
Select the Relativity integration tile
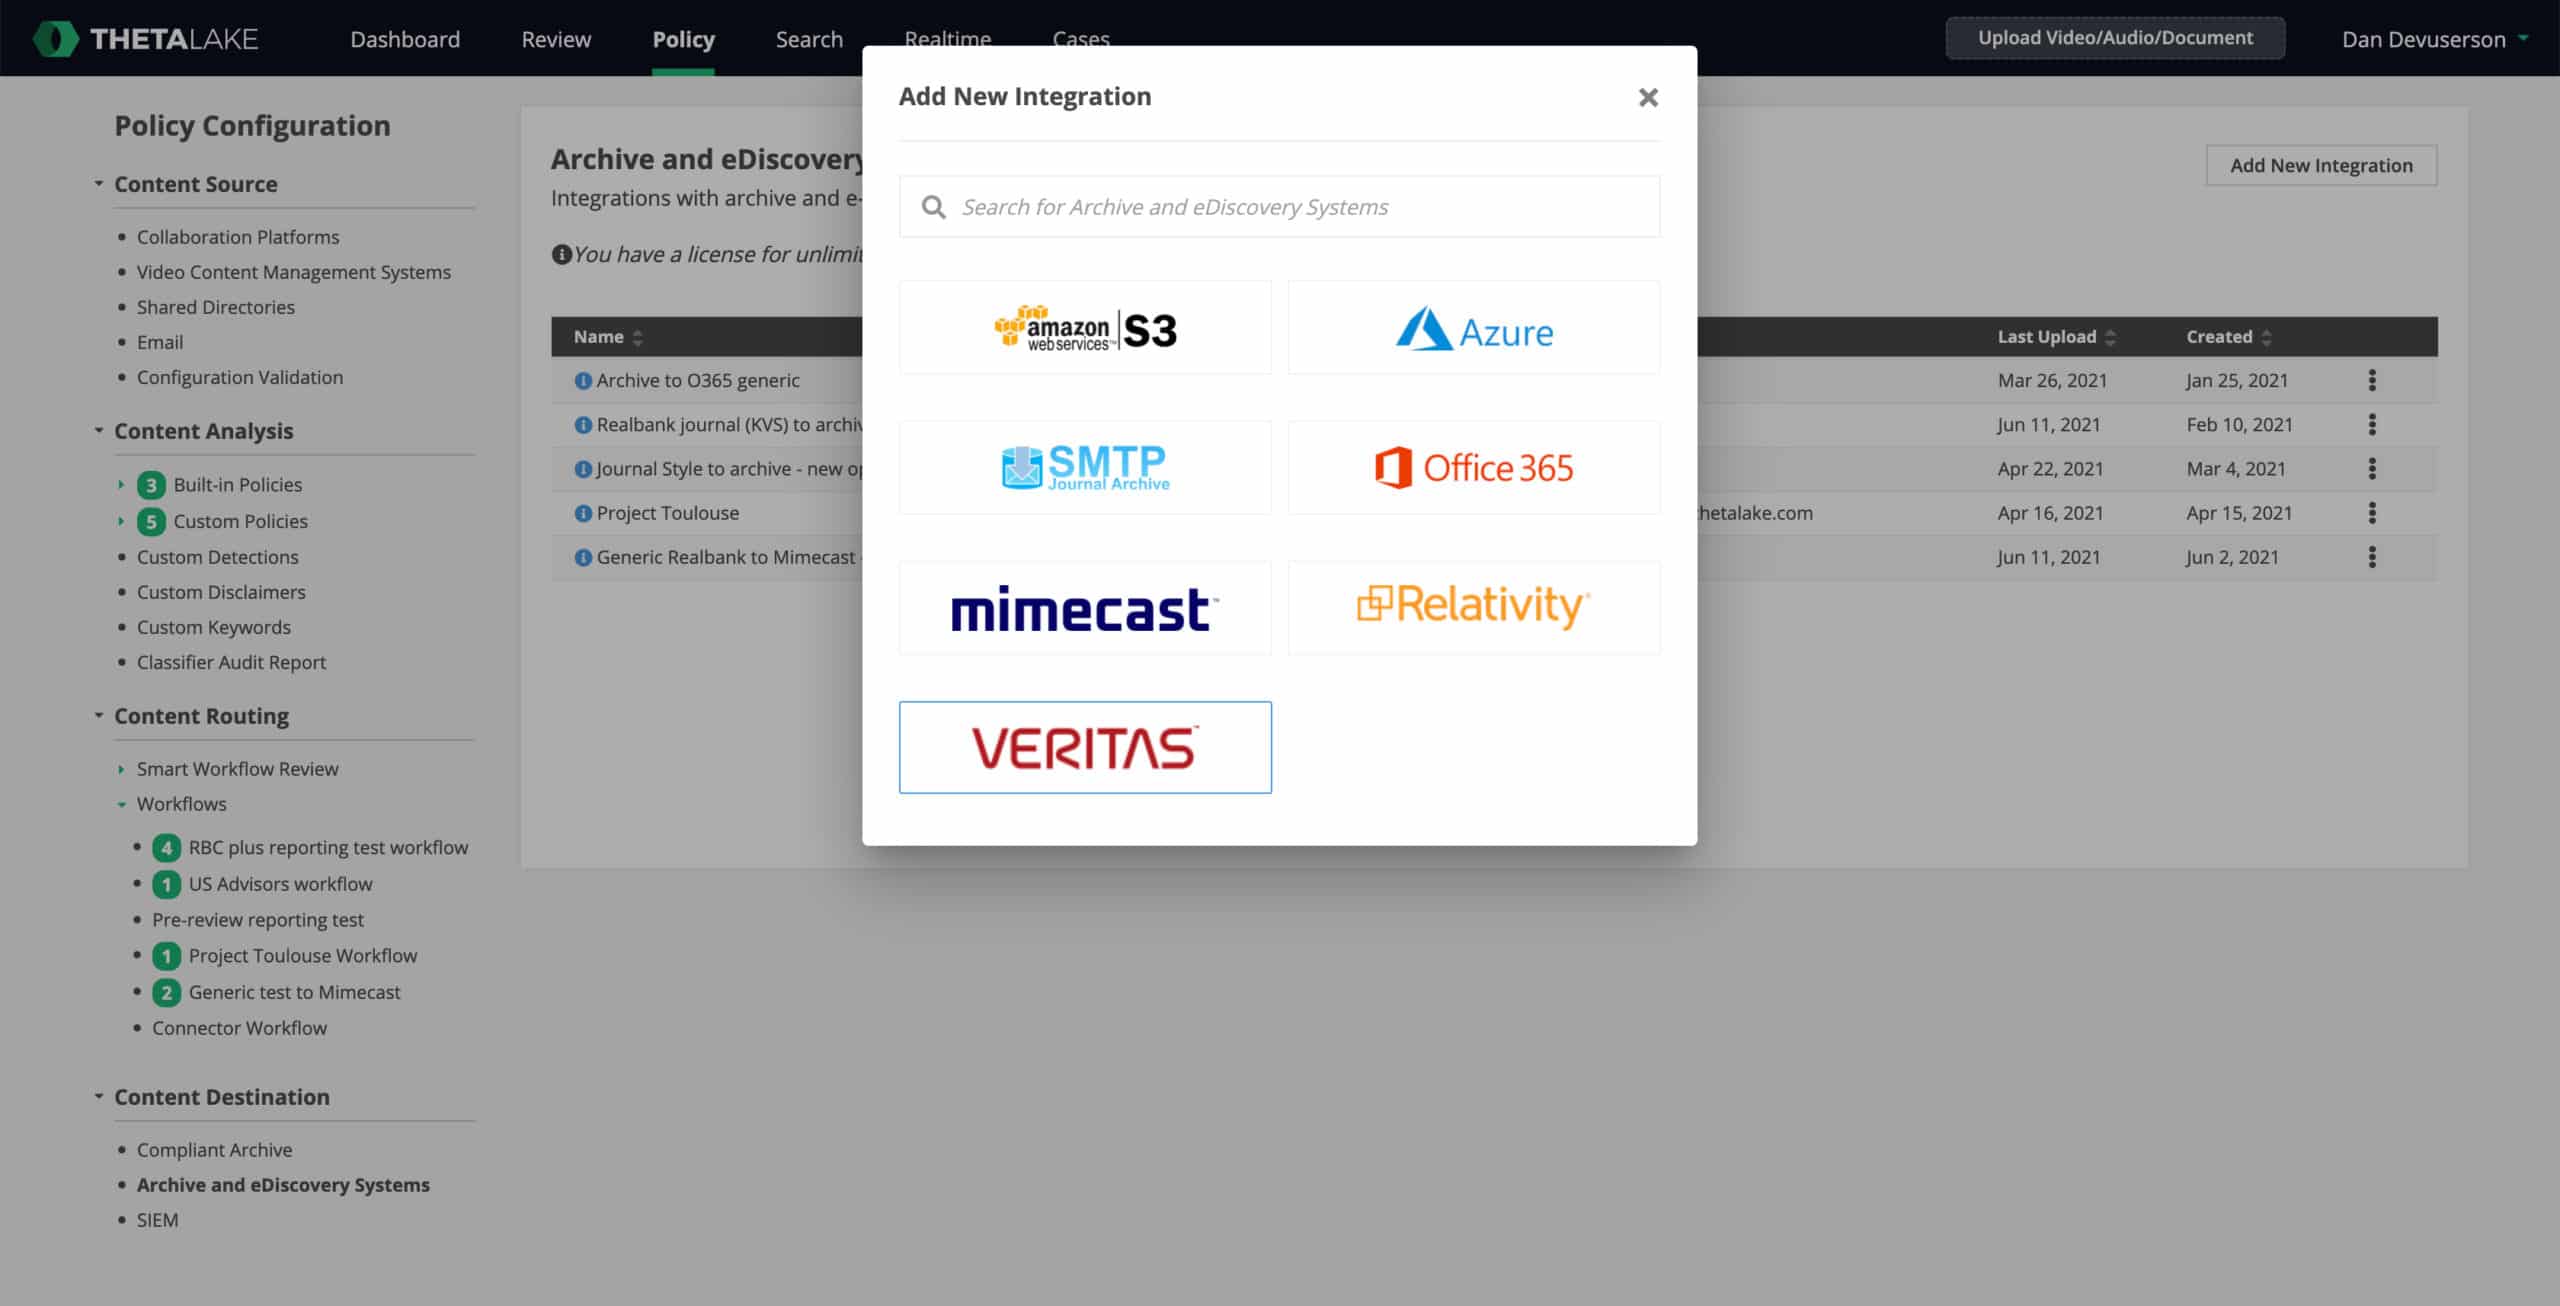[1474, 608]
